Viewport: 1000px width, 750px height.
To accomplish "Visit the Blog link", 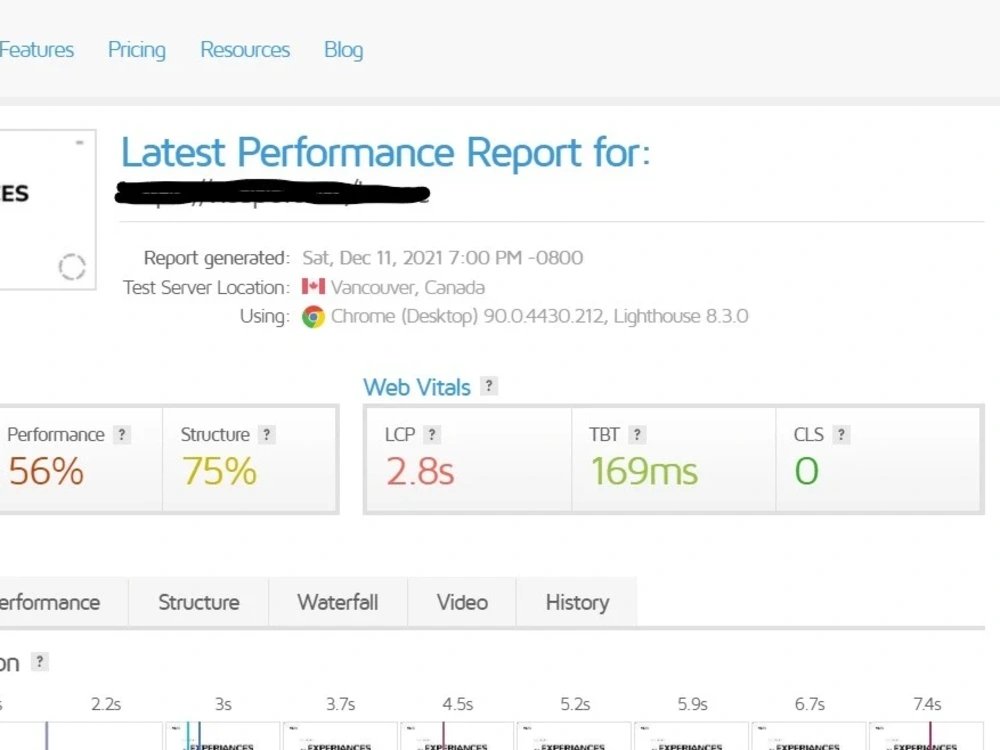I will coord(344,50).
